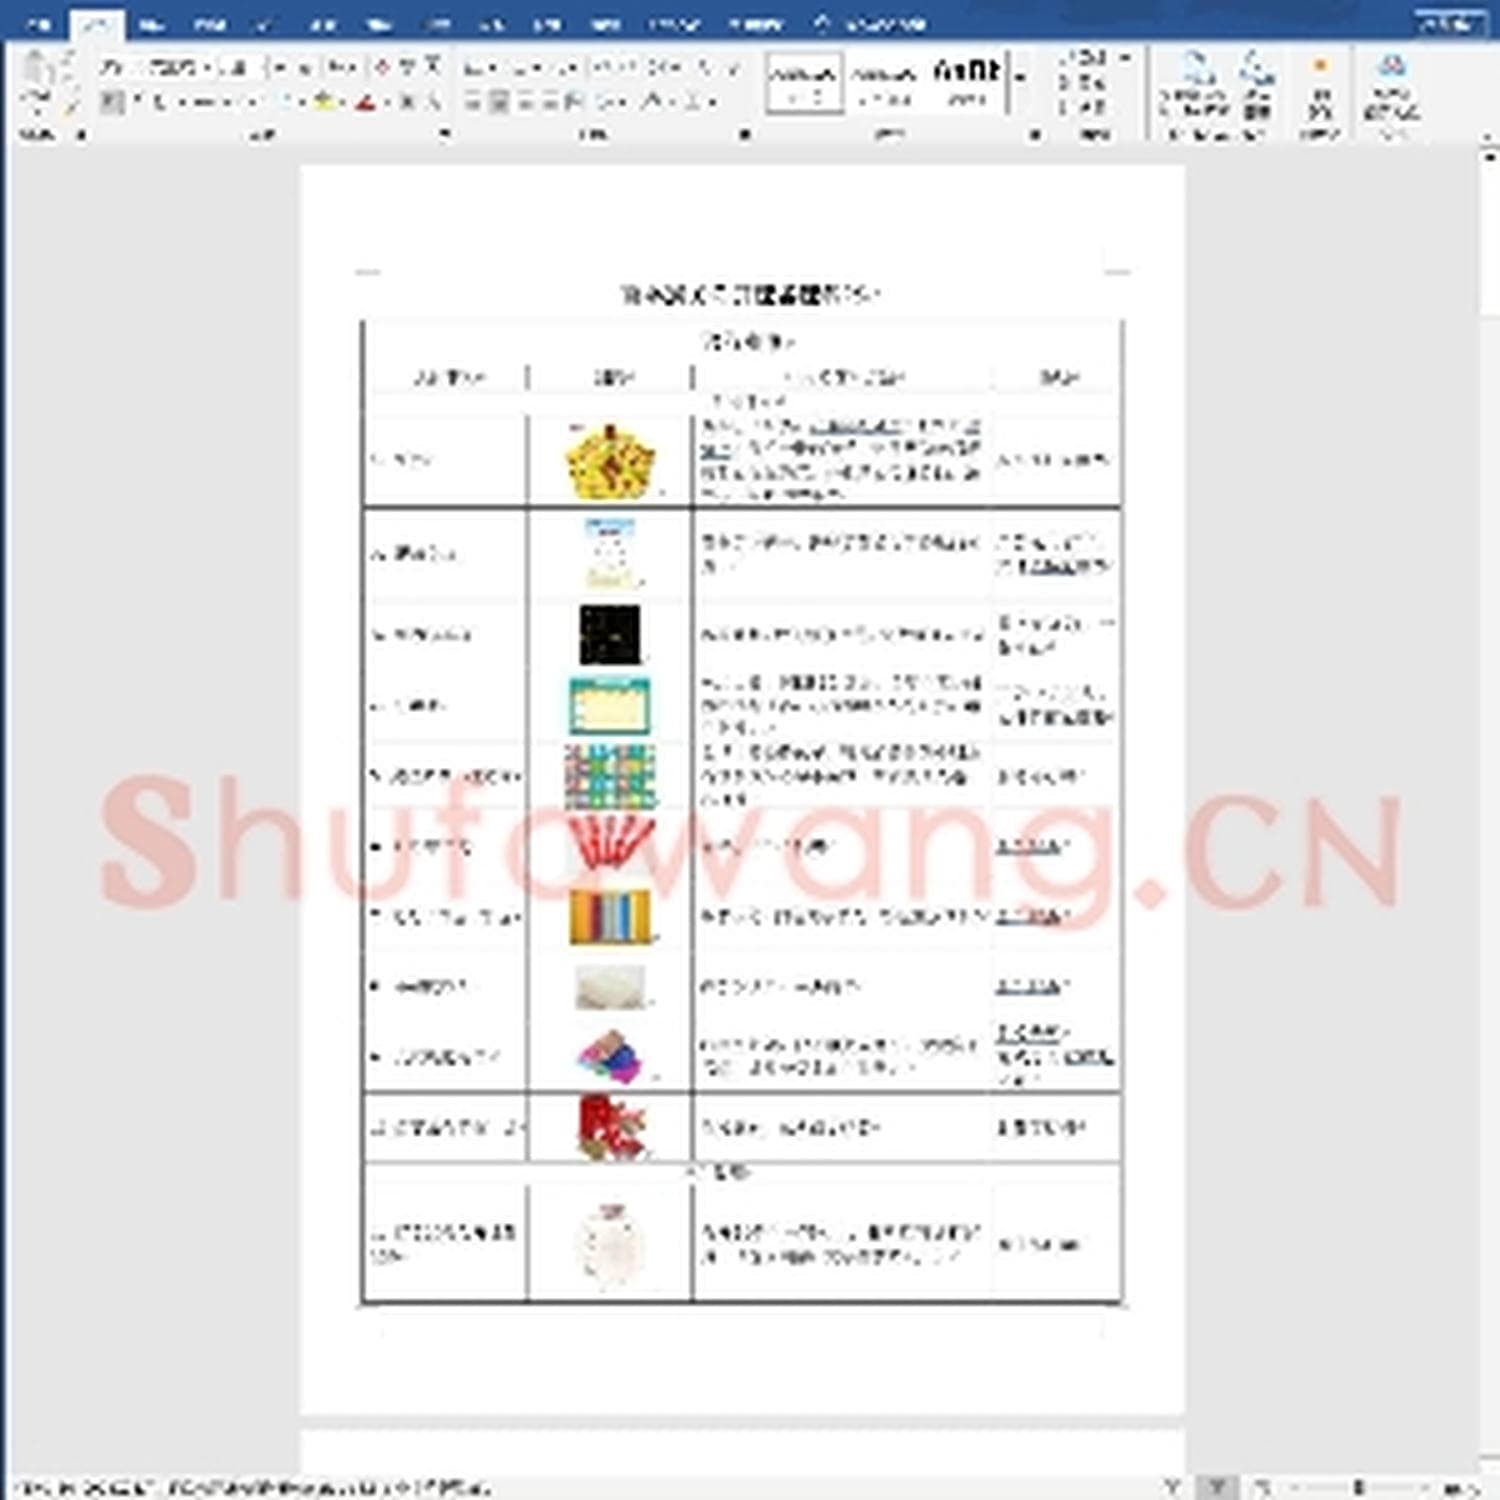Open the File tab
1500x1500 pixels.
click(x=38, y=24)
